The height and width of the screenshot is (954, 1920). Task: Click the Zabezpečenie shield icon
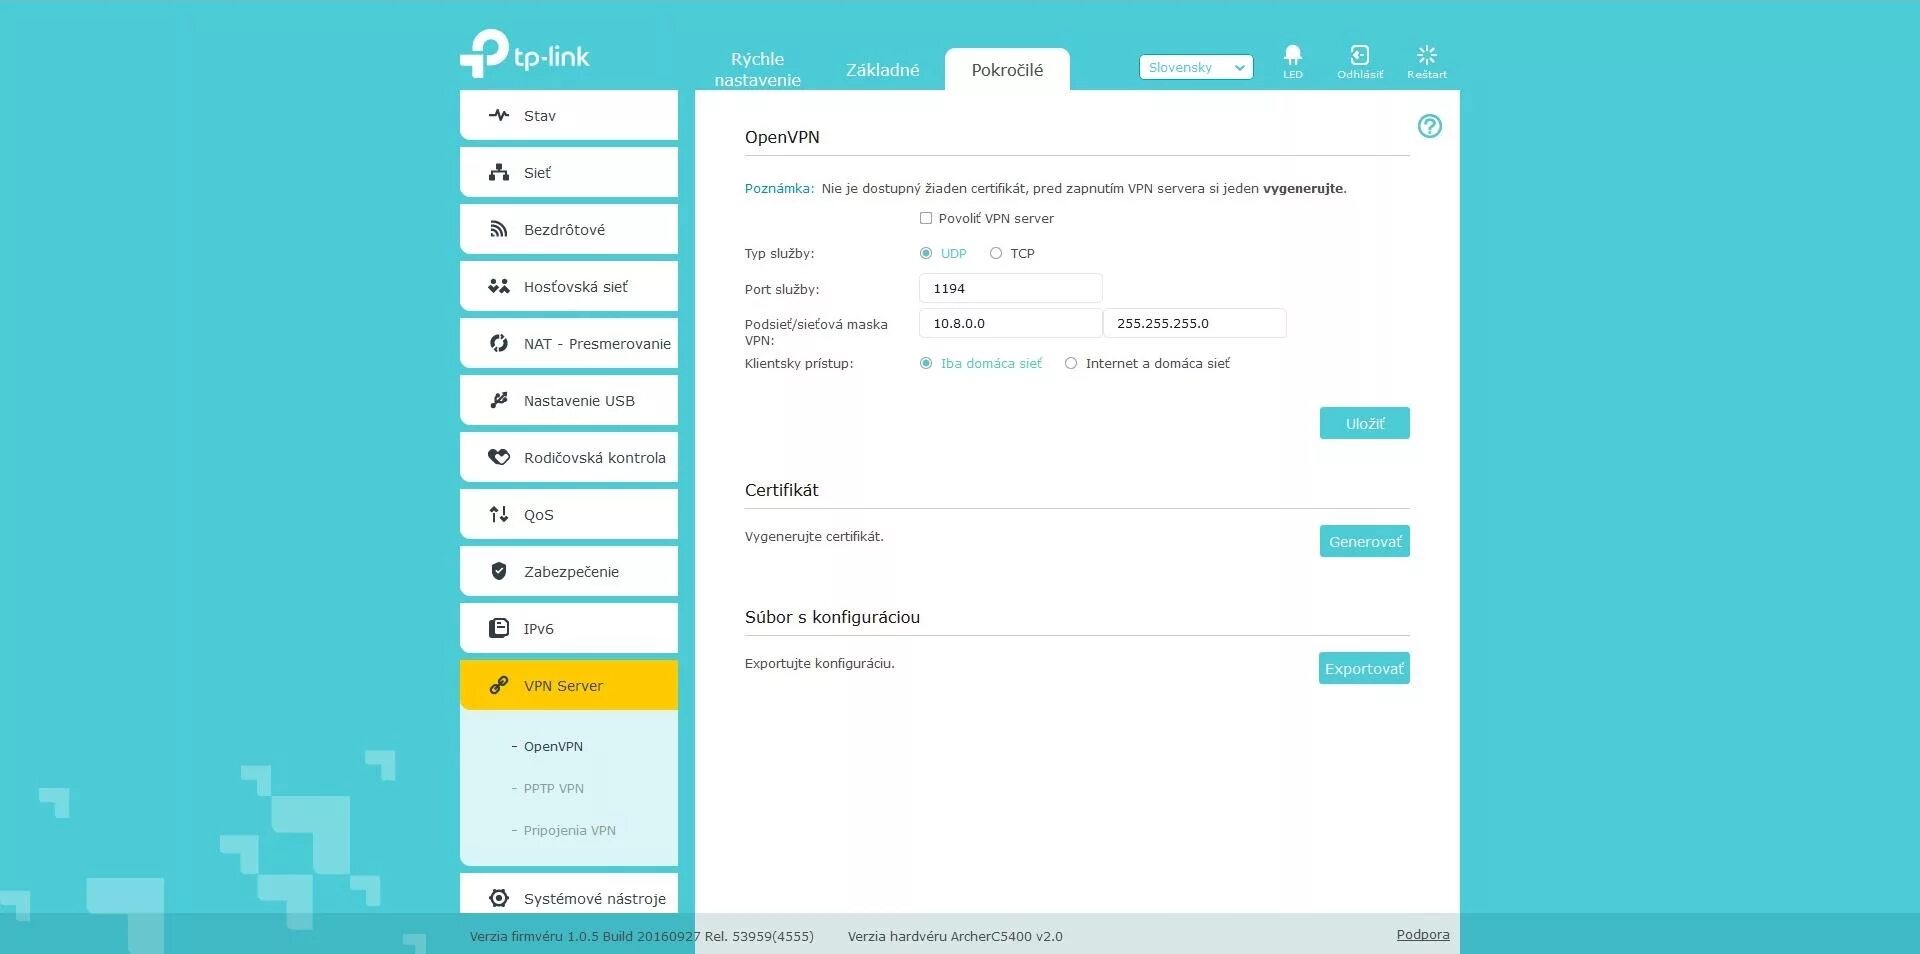coord(499,571)
